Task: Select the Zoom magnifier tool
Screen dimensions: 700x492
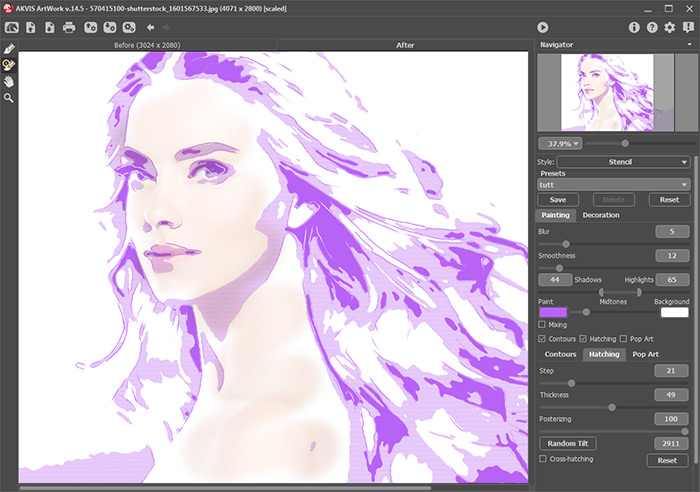Action: click(9, 98)
